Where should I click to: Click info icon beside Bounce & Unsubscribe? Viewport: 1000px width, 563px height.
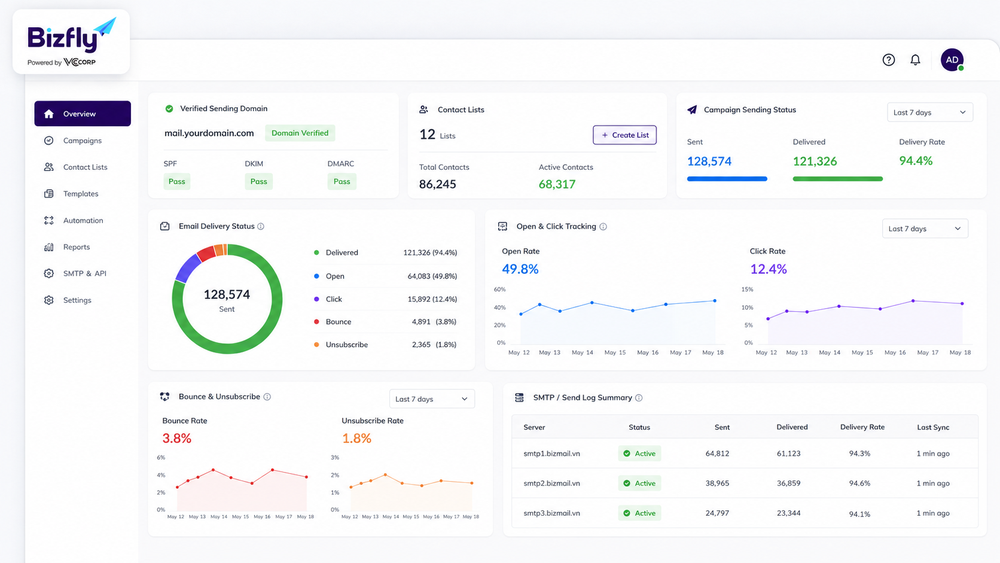coord(267,397)
